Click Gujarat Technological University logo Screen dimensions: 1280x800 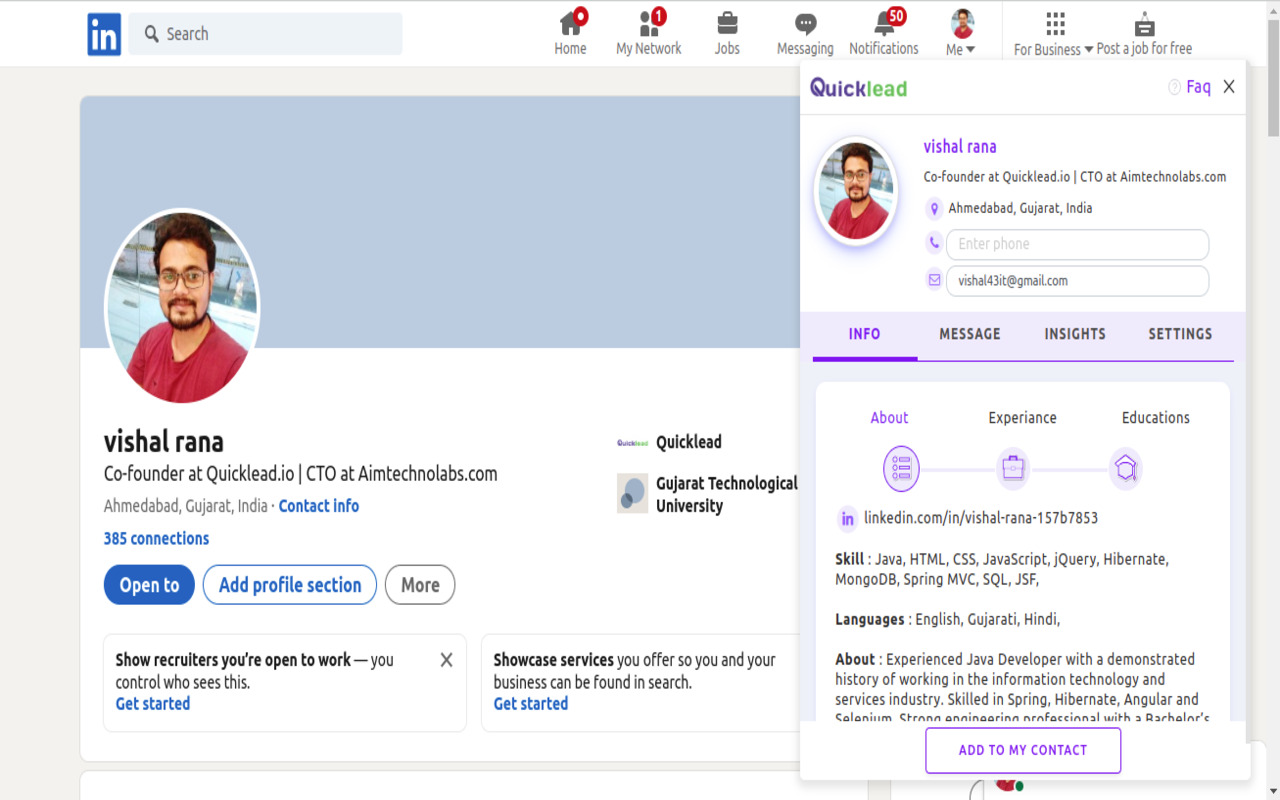coord(633,493)
